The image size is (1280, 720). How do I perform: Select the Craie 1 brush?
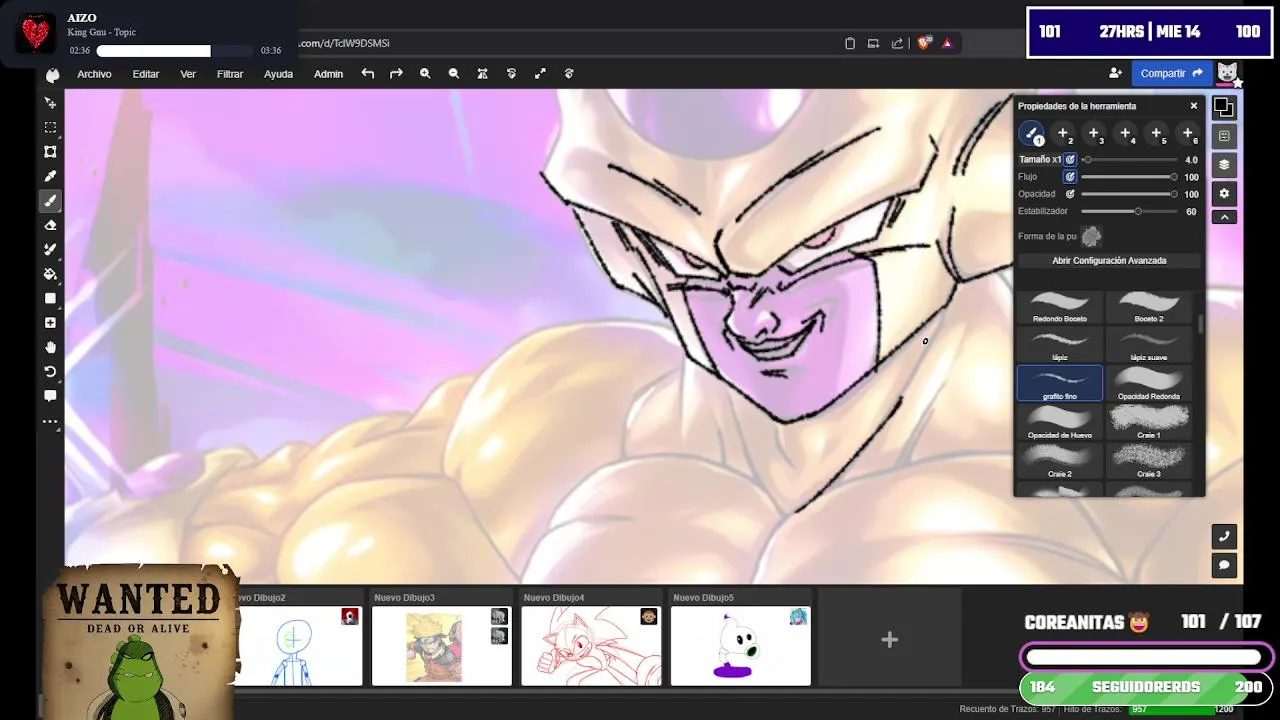[1149, 422]
